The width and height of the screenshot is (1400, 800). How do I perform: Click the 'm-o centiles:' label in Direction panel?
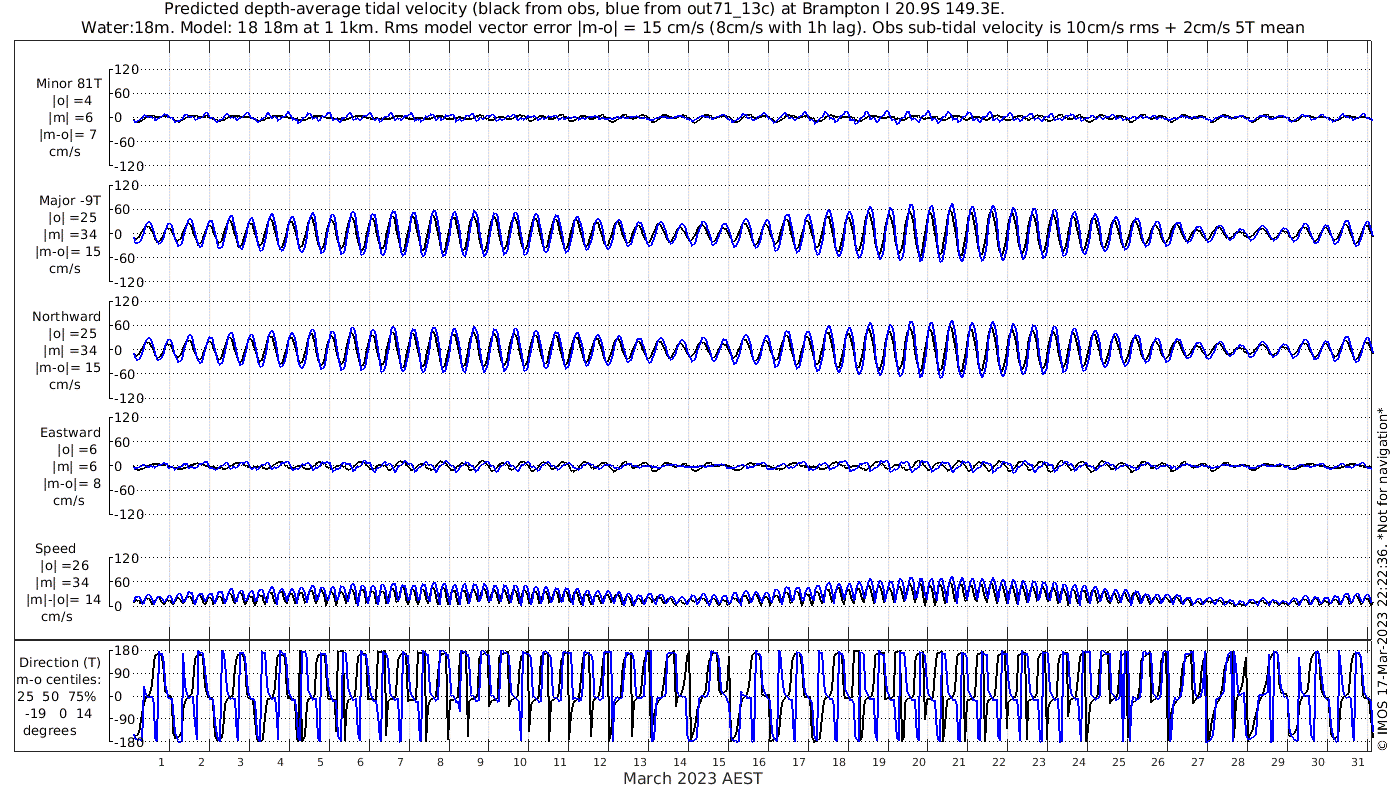60,679
